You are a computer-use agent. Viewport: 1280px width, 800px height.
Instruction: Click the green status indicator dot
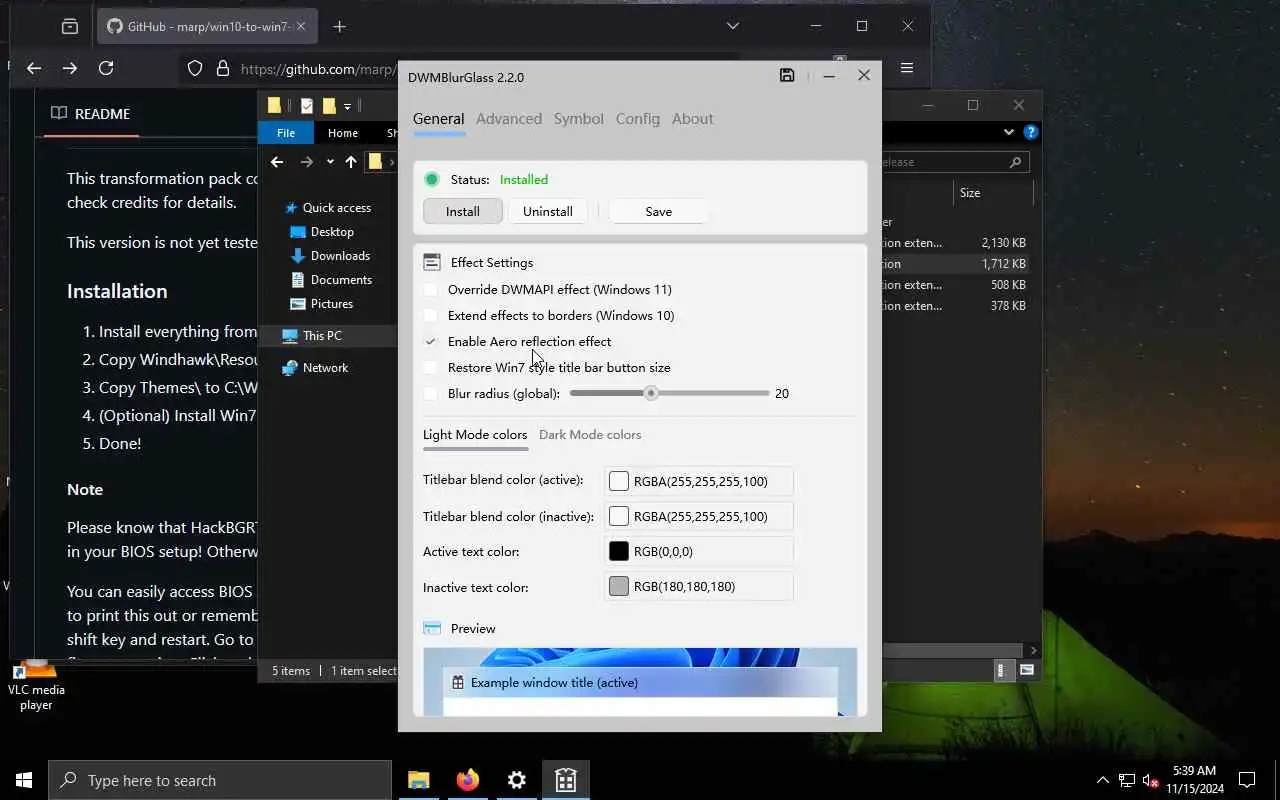pos(432,179)
